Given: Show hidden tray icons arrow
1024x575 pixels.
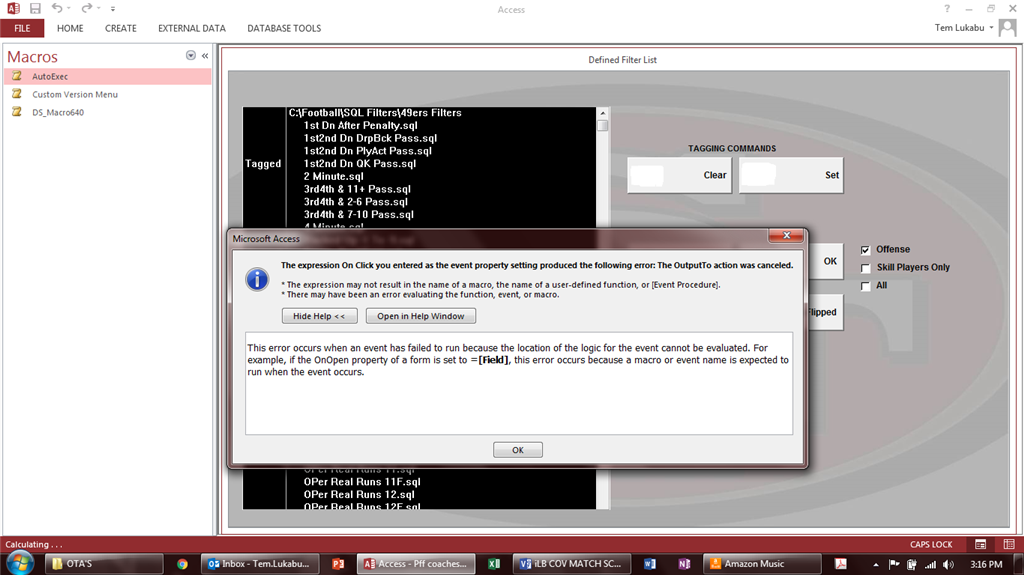Looking at the screenshot, I should coord(876,564).
